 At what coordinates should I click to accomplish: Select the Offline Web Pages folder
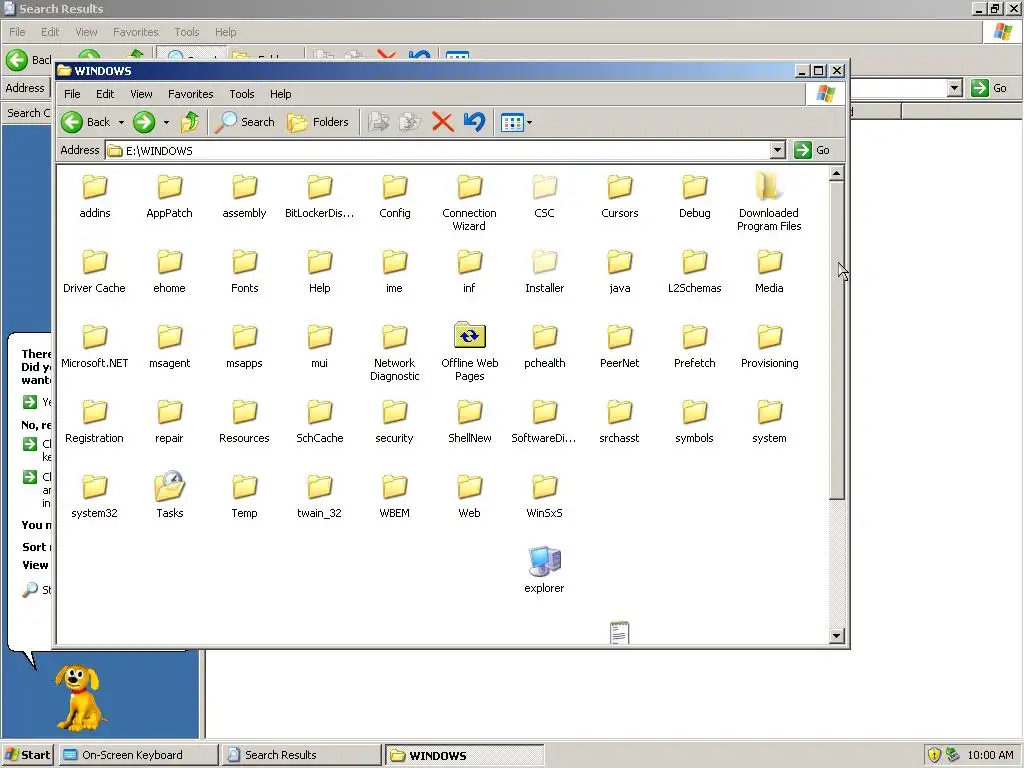click(x=470, y=351)
